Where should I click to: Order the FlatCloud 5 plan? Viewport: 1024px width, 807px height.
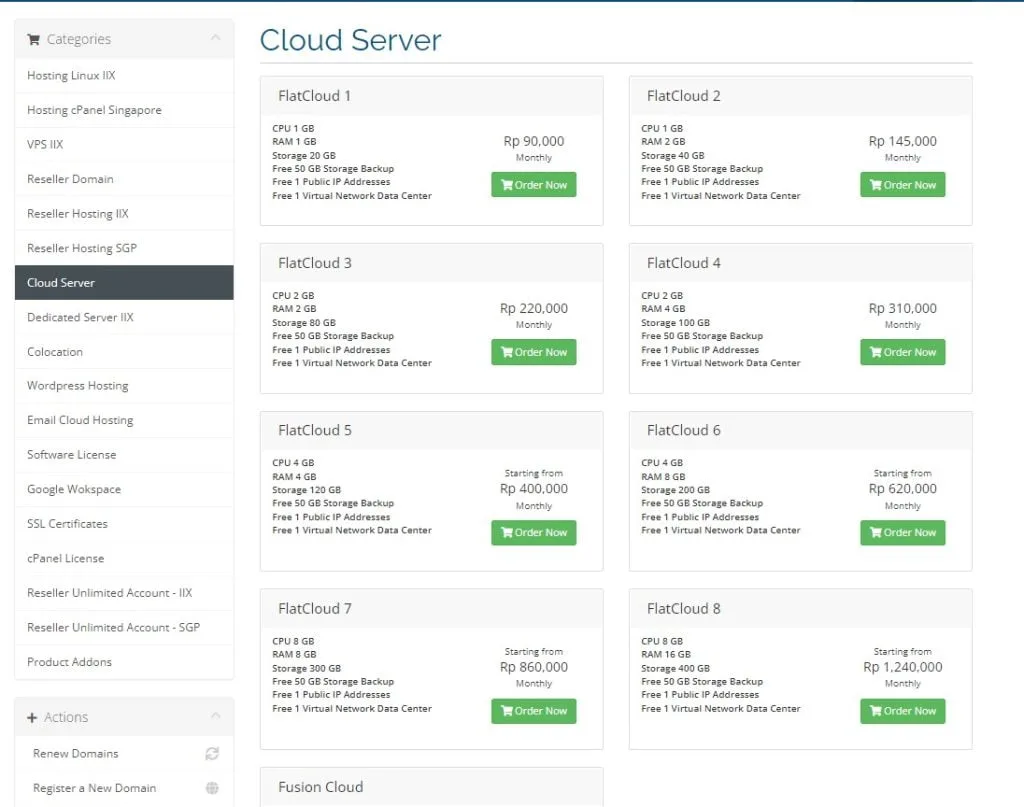point(533,533)
